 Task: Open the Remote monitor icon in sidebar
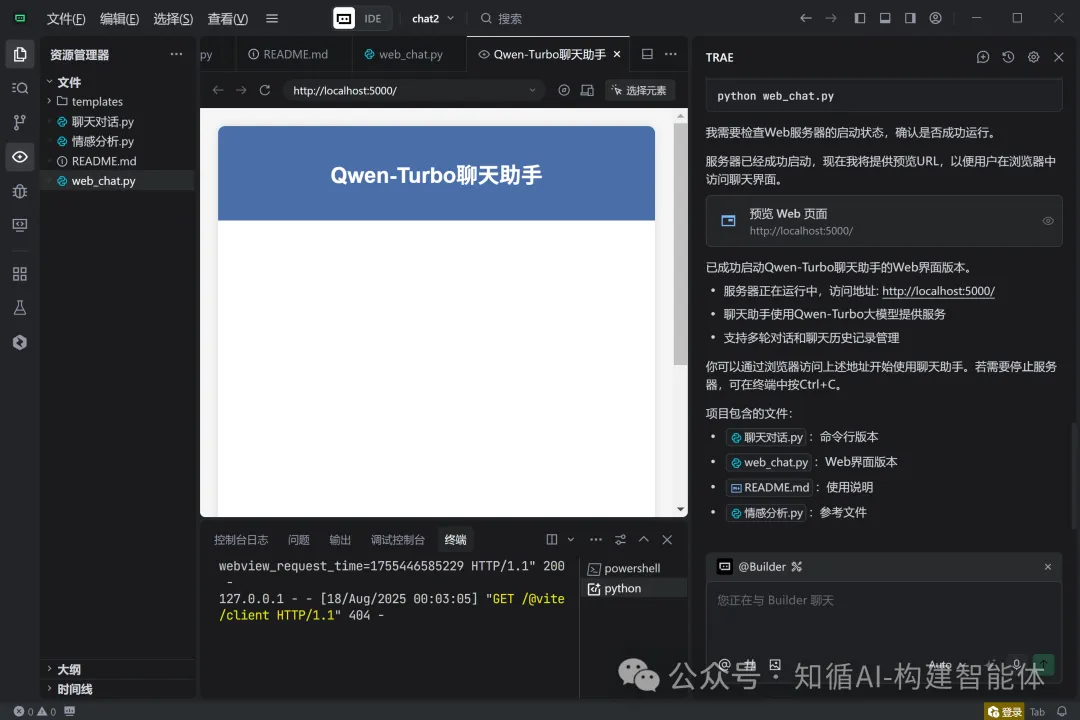[20, 225]
